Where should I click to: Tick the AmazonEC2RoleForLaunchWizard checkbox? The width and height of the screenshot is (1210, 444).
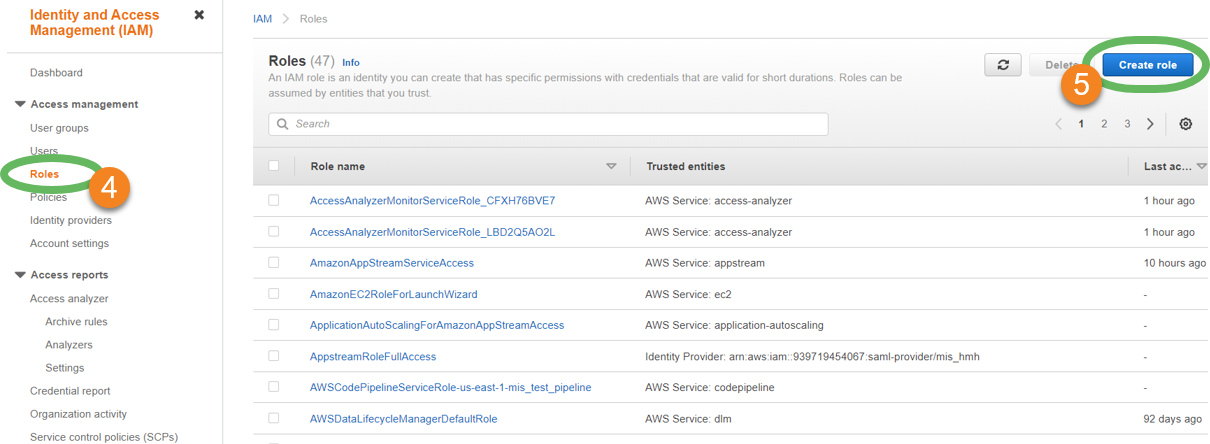pos(274,294)
